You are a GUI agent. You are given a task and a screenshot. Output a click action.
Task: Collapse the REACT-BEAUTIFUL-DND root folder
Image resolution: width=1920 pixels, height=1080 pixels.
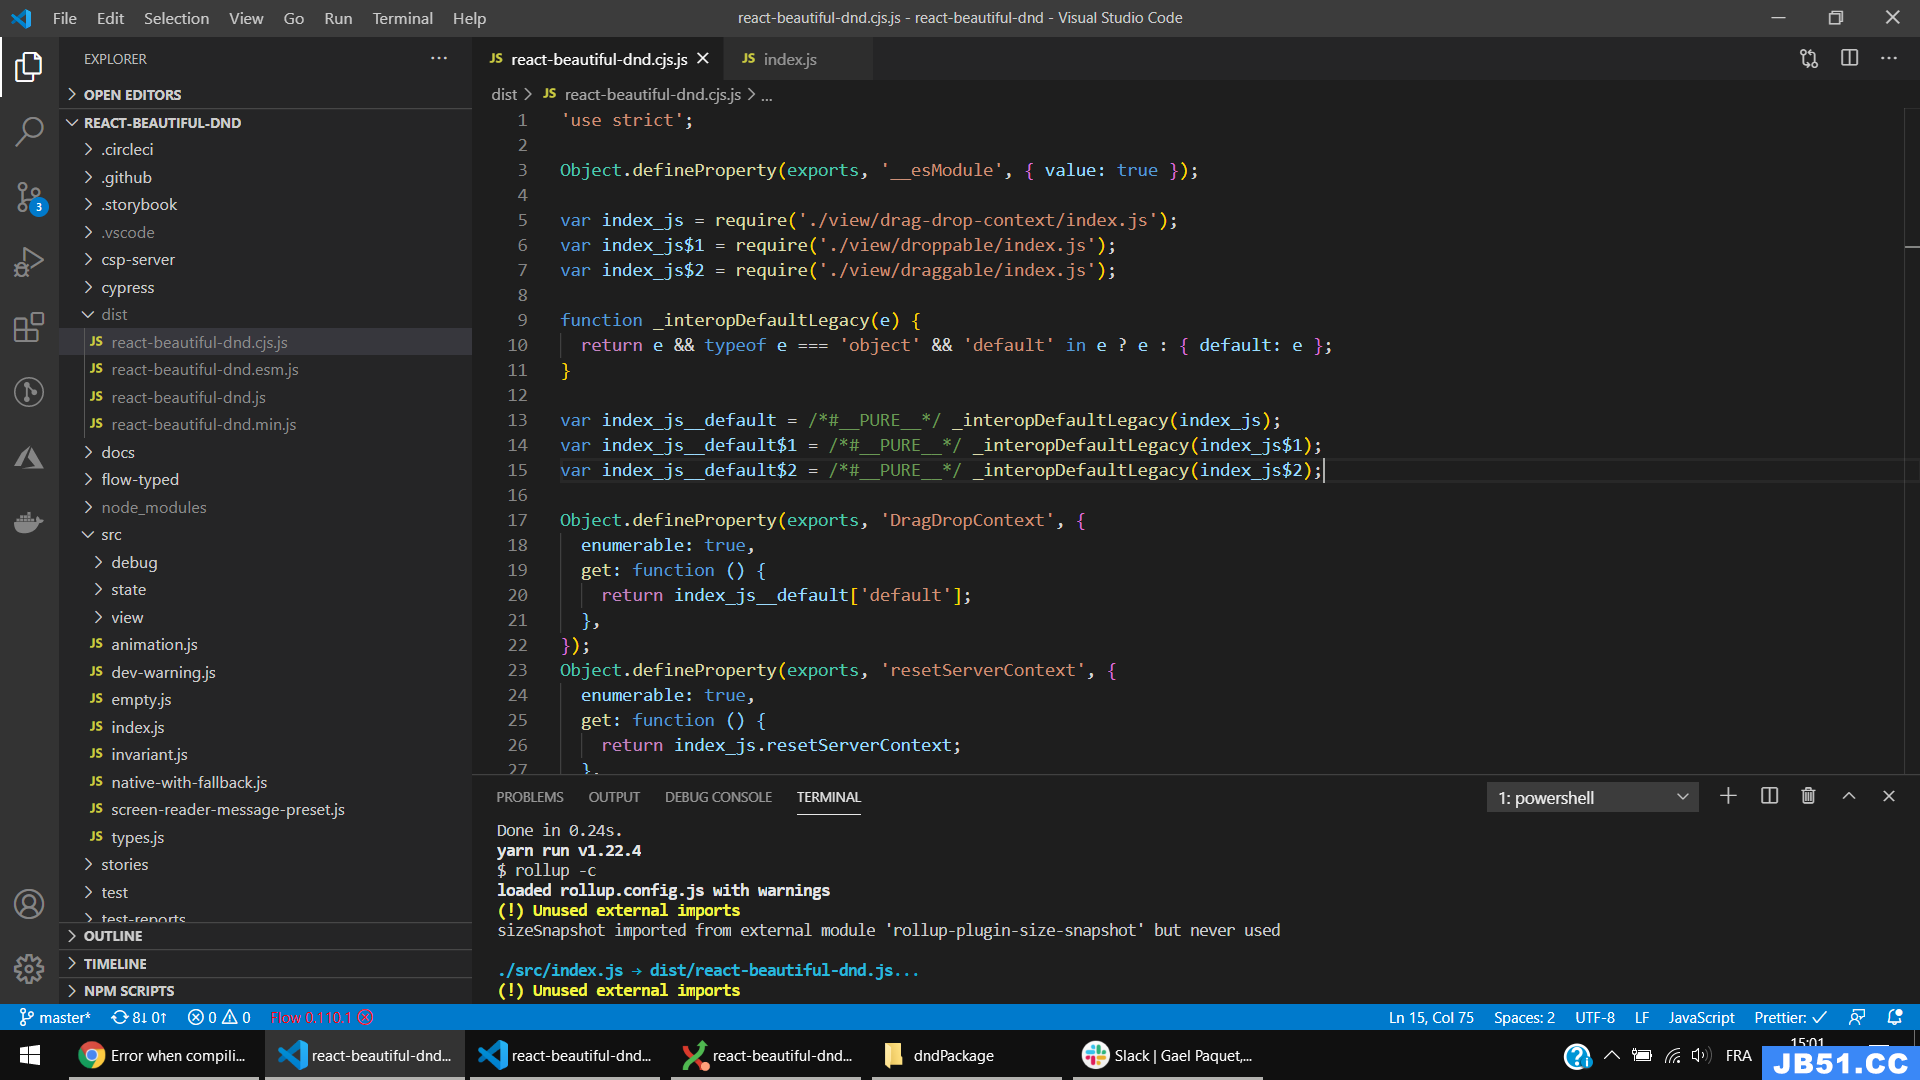pos(265,123)
